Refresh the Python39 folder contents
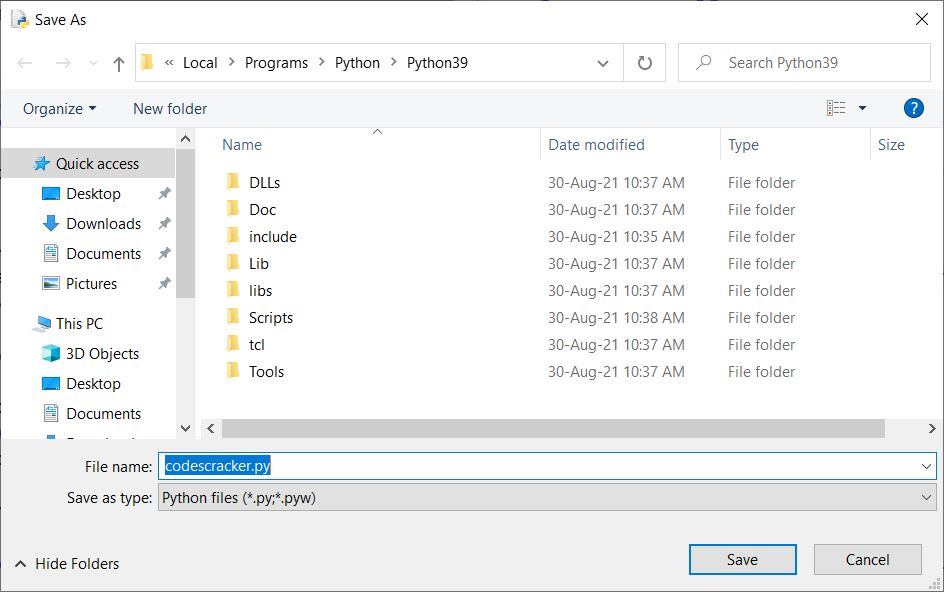 point(643,62)
